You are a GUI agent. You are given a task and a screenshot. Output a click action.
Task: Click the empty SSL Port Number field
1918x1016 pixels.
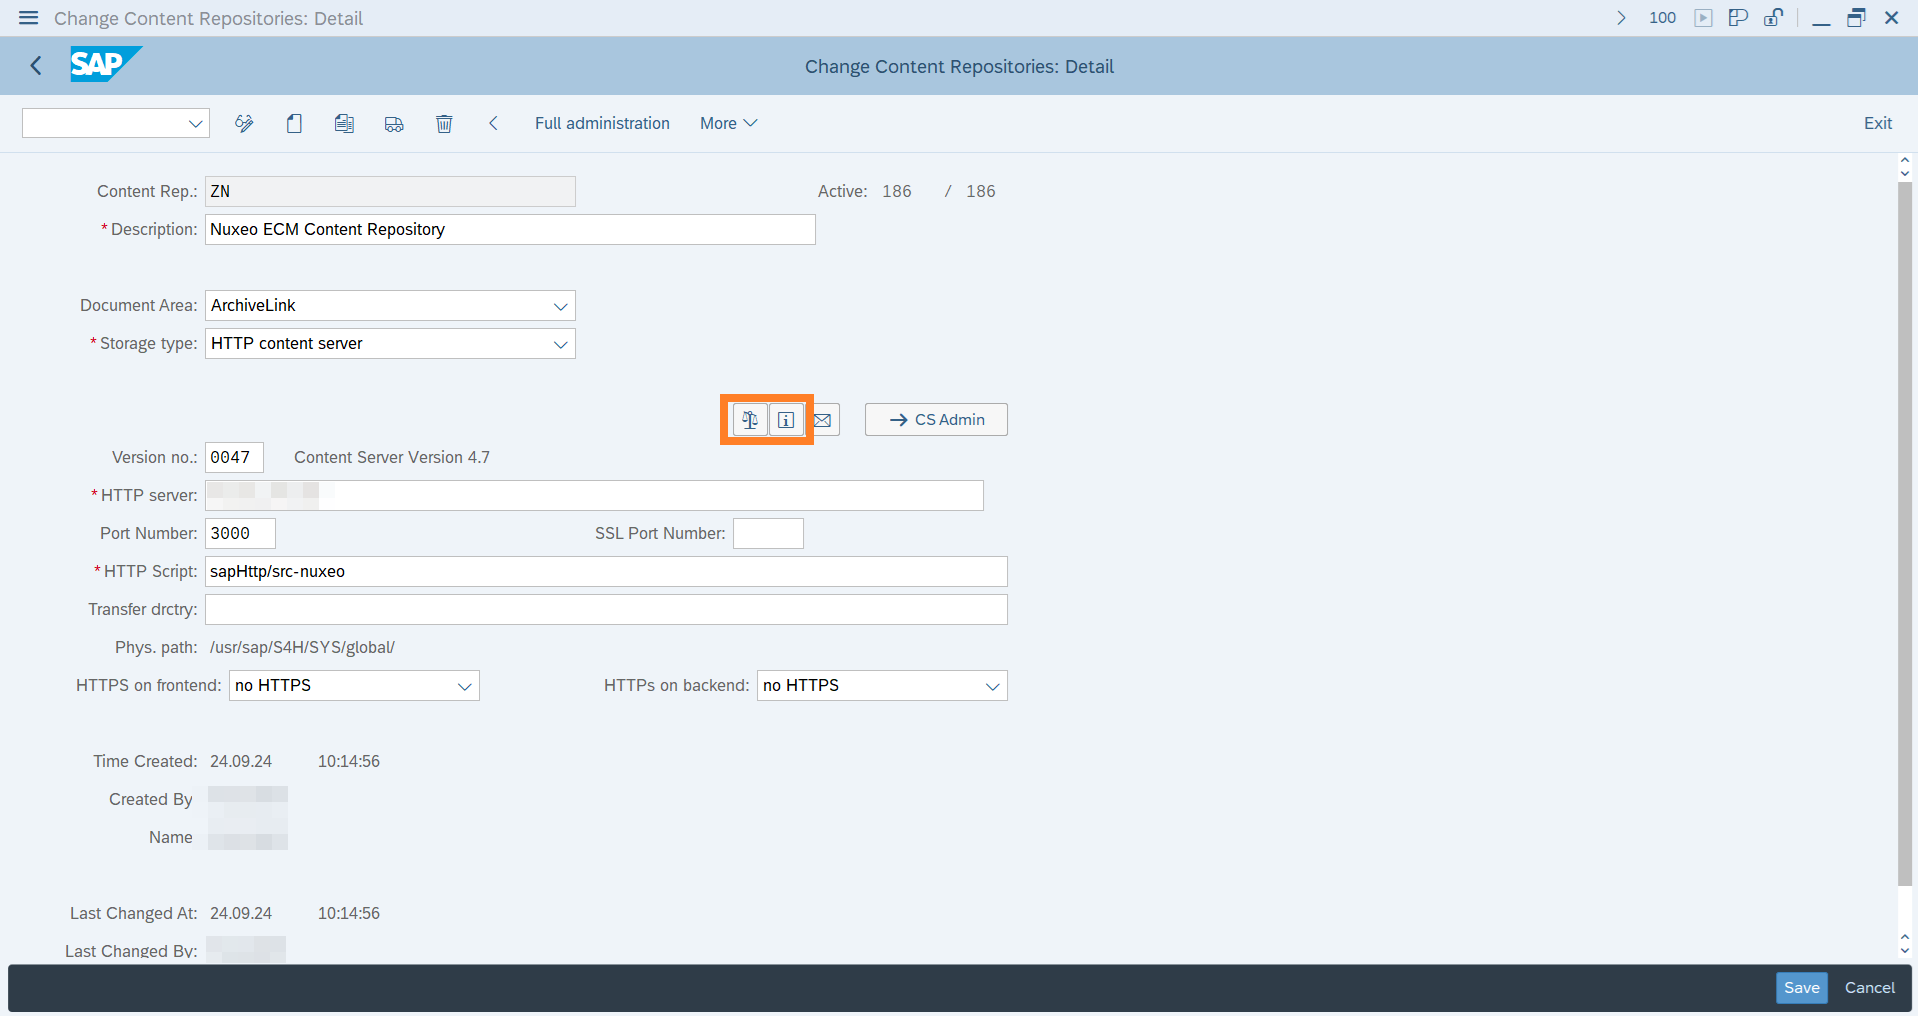tap(768, 534)
